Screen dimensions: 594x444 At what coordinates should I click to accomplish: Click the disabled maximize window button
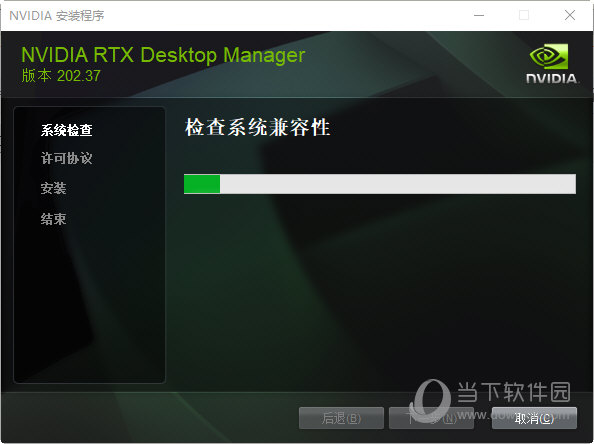pyautogui.click(x=524, y=16)
